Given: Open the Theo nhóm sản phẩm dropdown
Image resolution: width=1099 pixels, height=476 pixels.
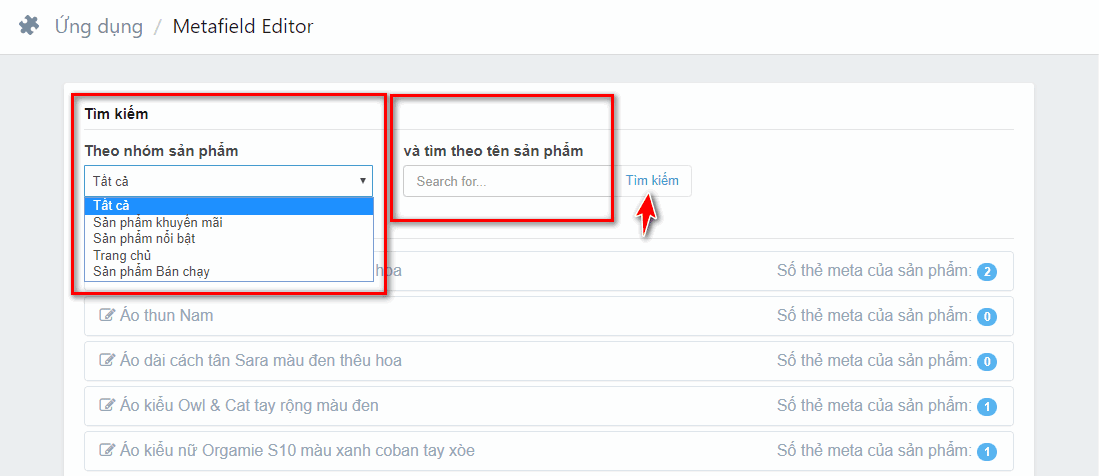Looking at the screenshot, I should [228, 181].
